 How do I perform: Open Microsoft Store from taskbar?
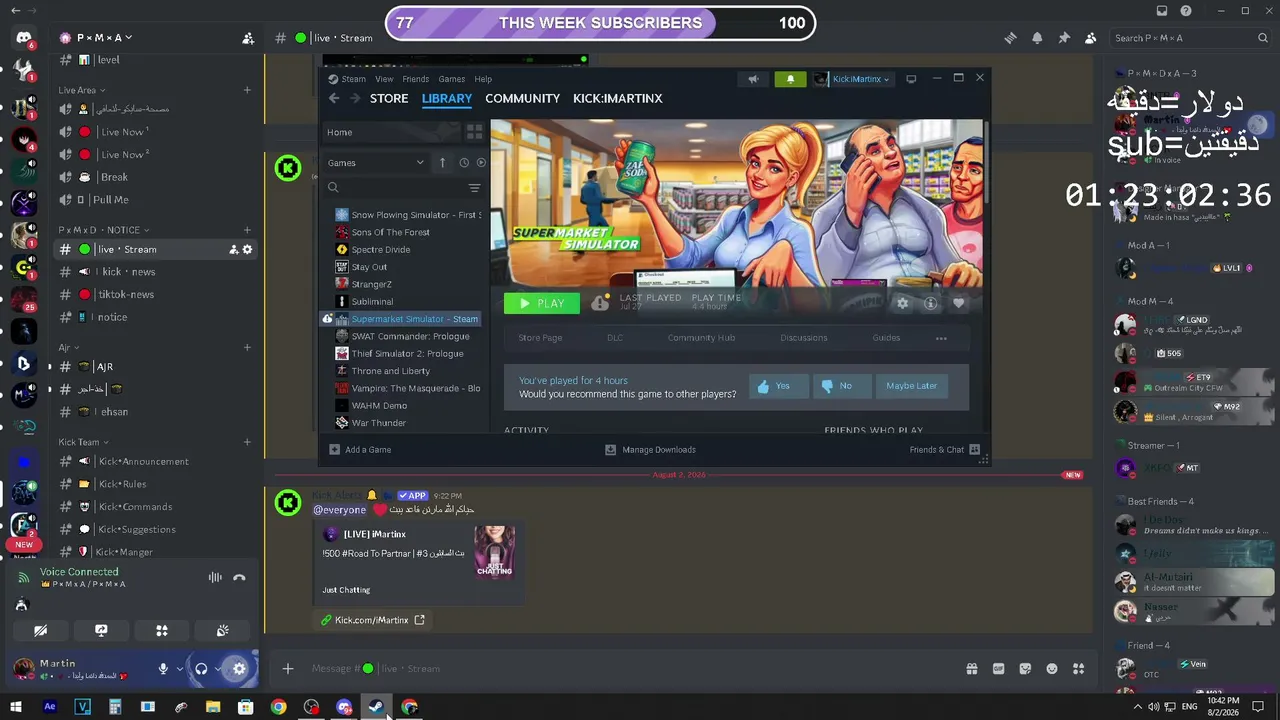pyautogui.click(x=246, y=707)
